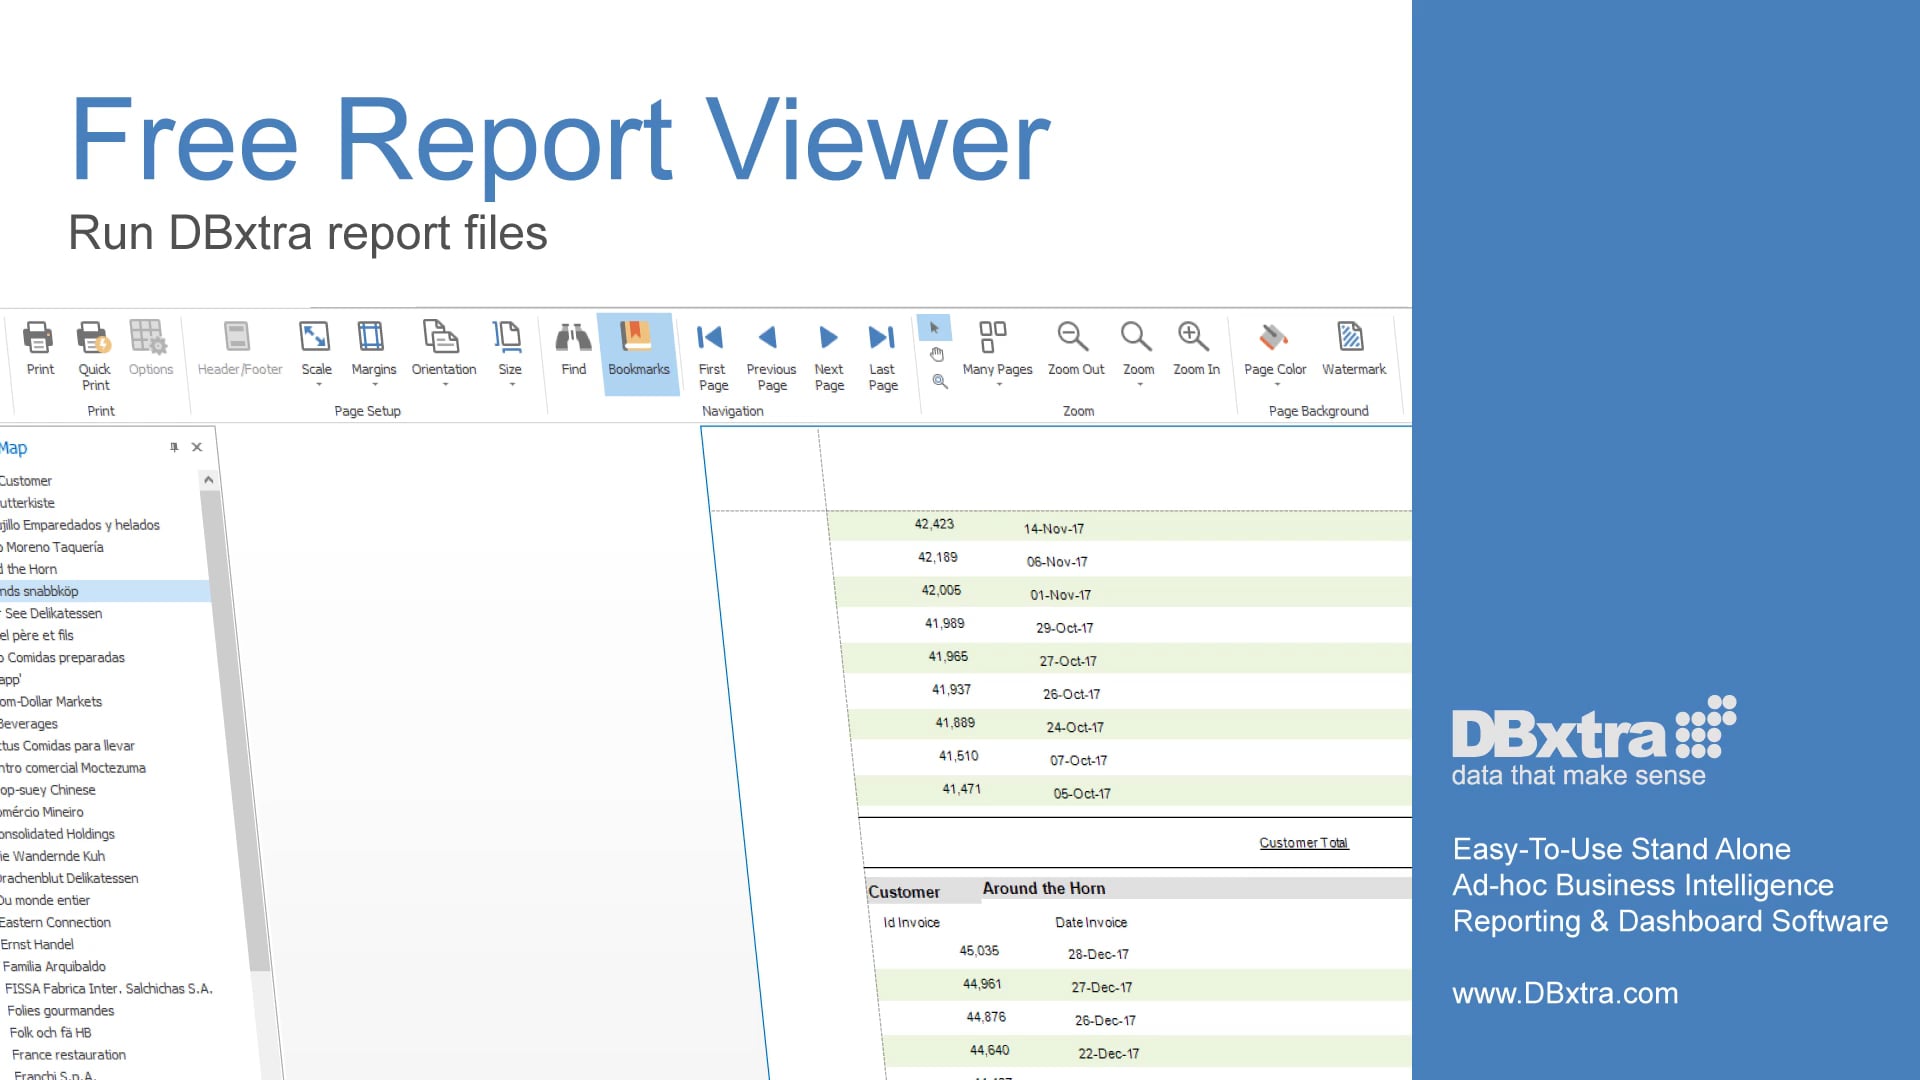Click the Watermark icon
This screenshot has height=1080, width=1920.
1353,348
